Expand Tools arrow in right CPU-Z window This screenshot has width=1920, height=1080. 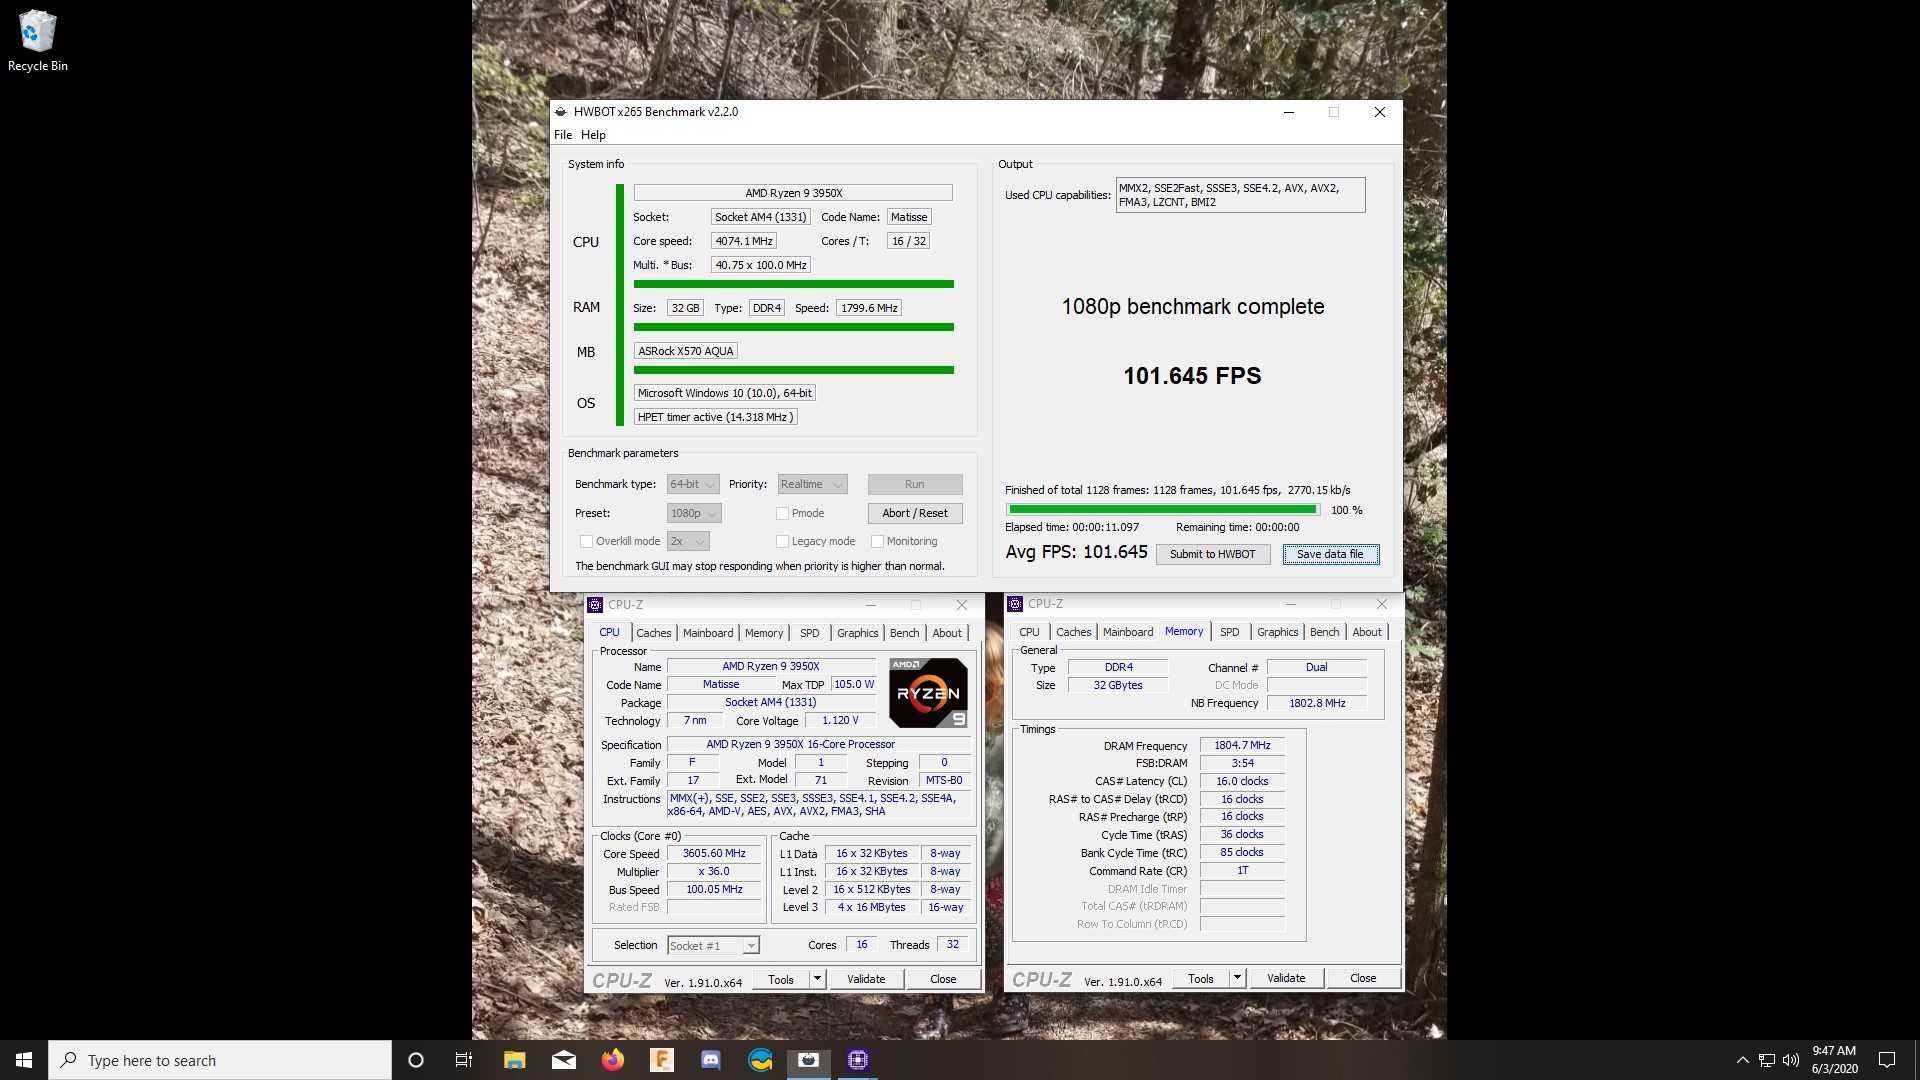coord(1237,978)
